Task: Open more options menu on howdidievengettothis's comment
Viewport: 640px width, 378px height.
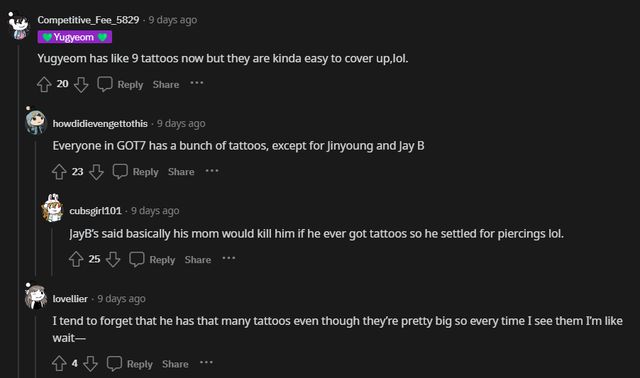Action: tap(212, 171)
